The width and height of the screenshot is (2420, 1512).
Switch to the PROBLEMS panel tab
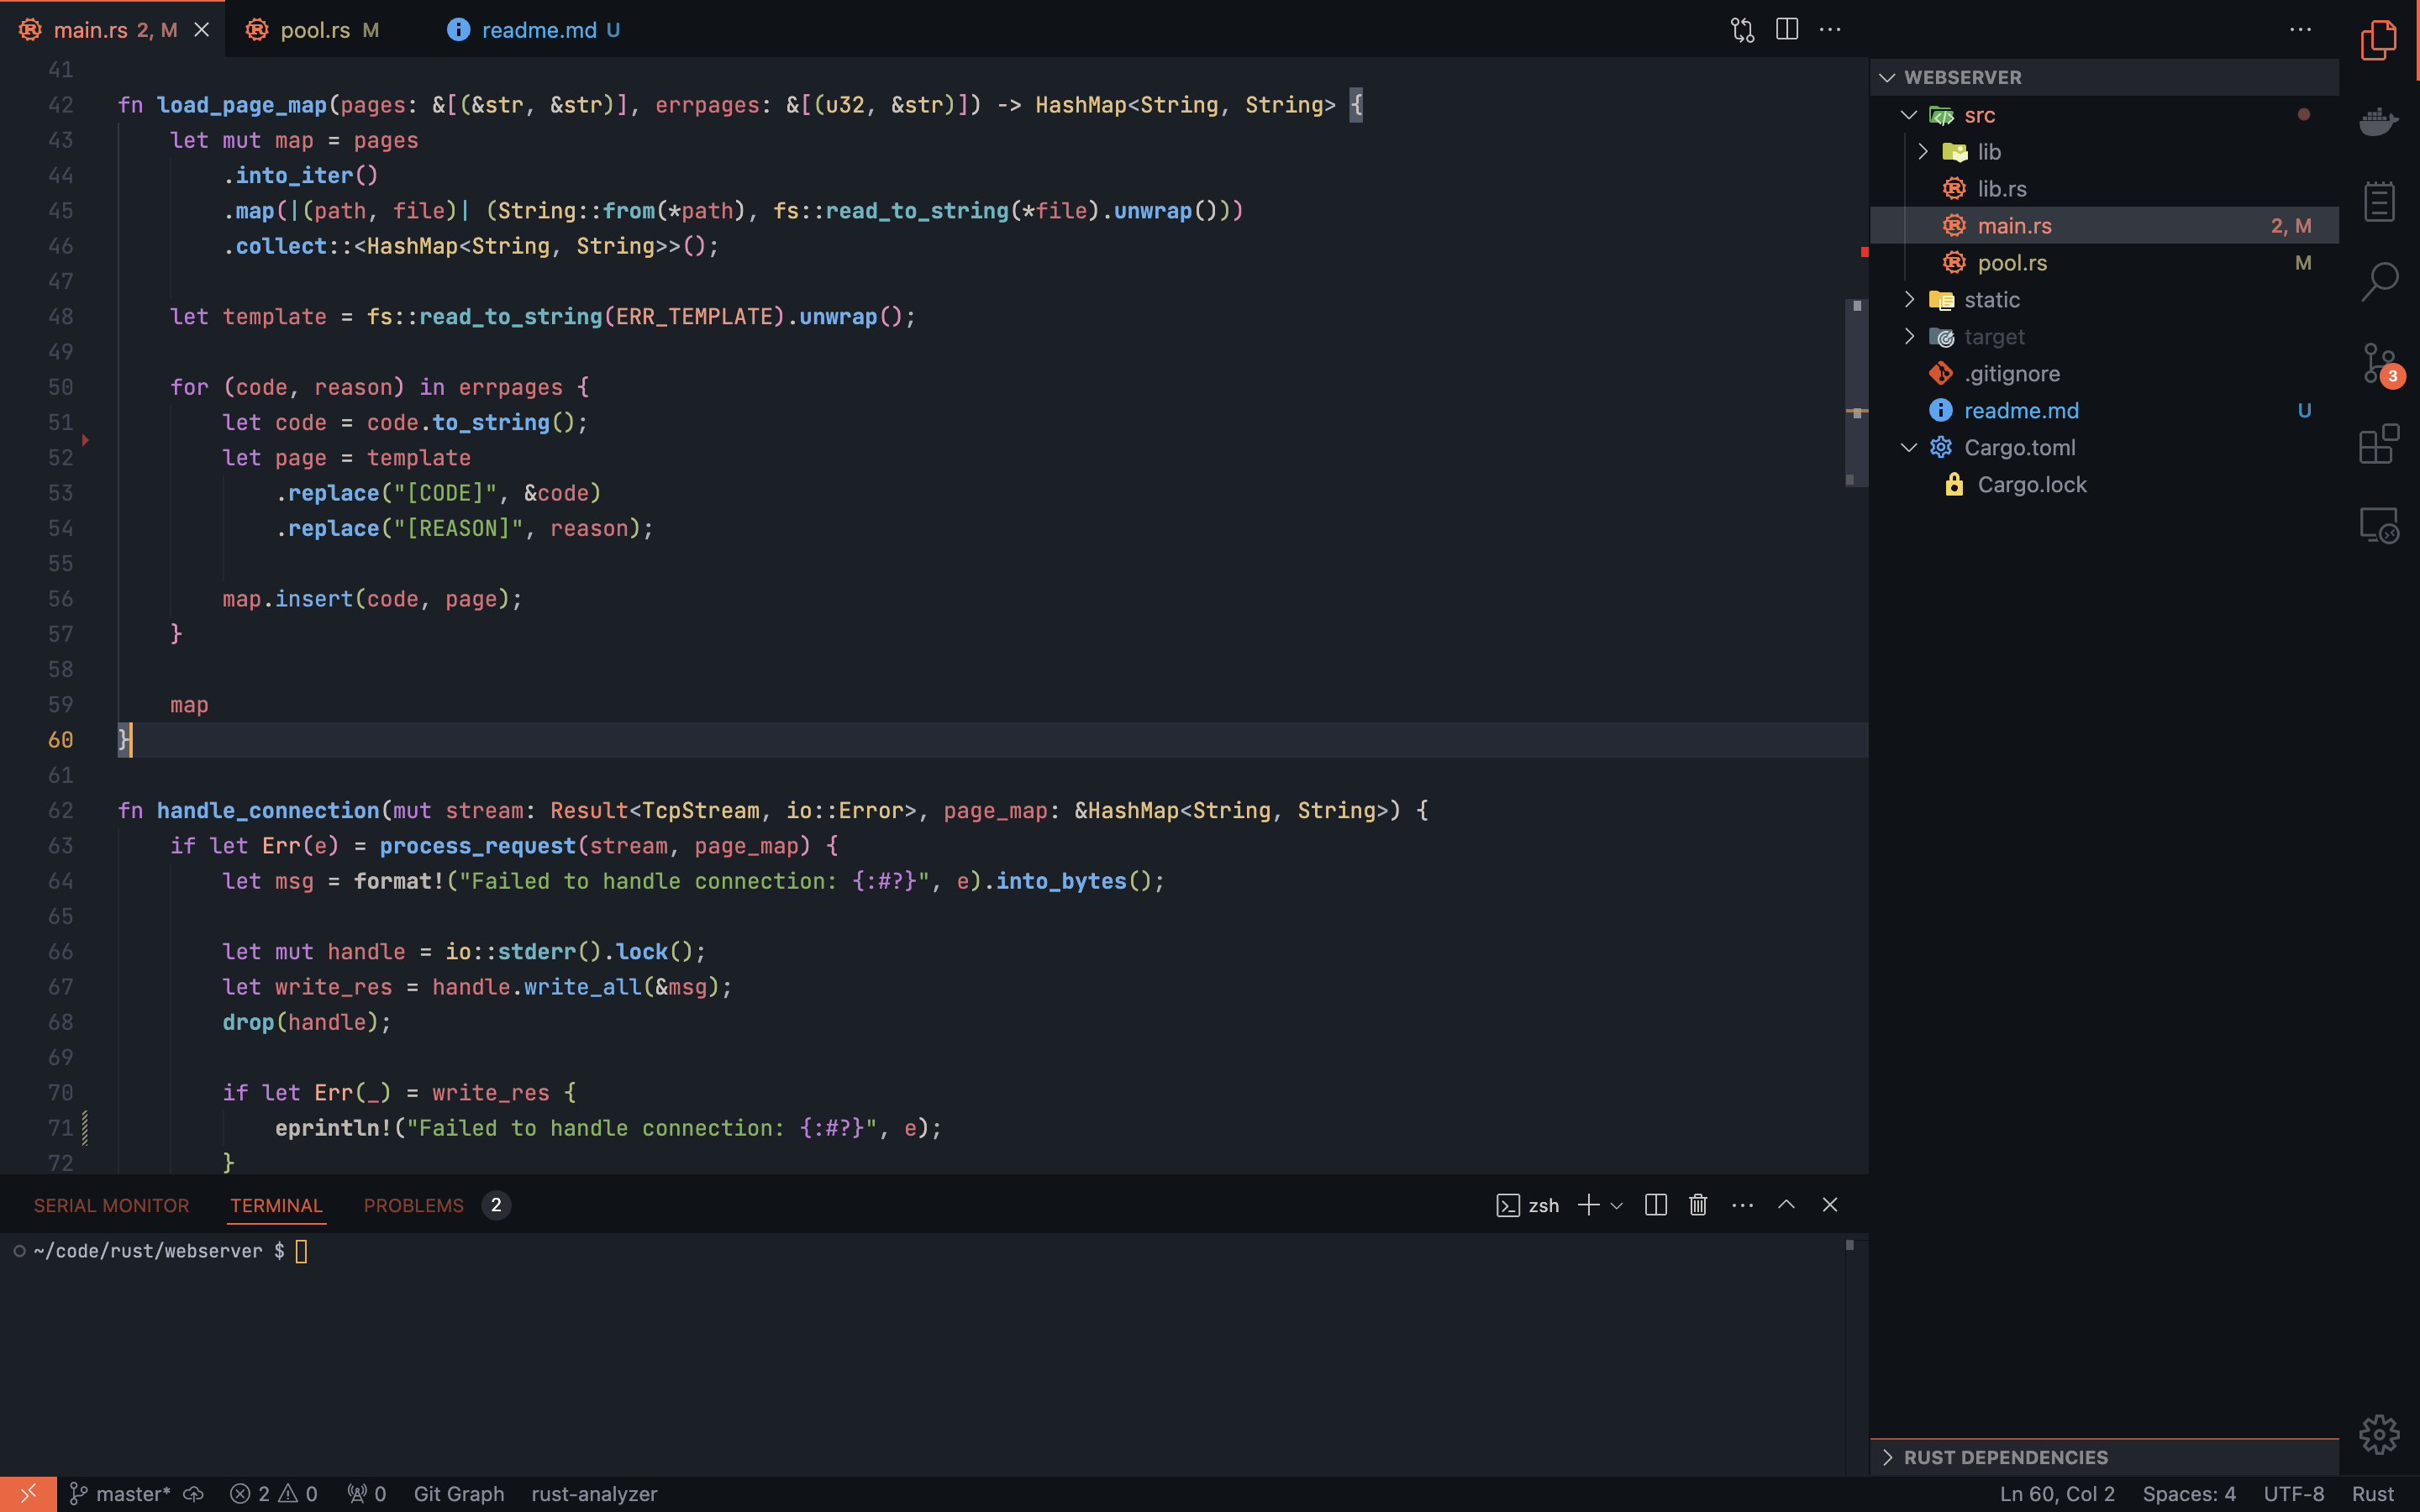tap(413, 1205)
